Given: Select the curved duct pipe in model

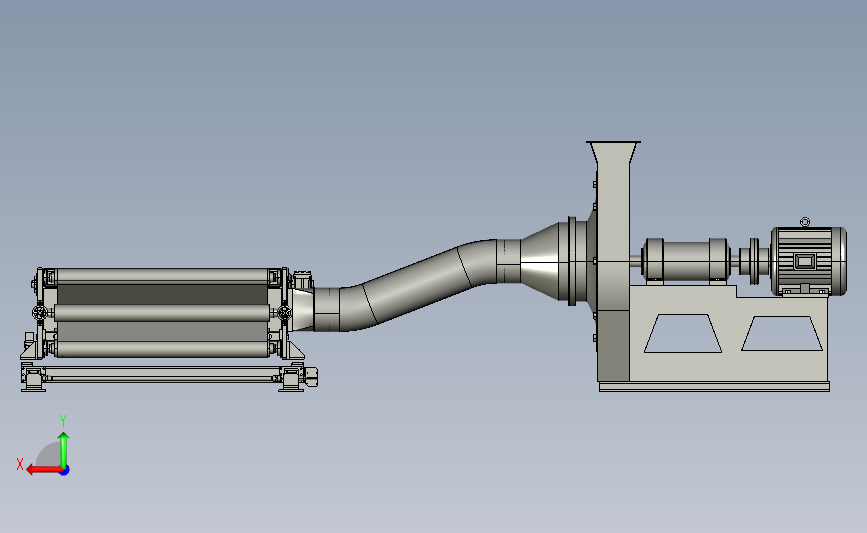Looking at the screenshot, I should pyautogui.click(x=417, y=286).
